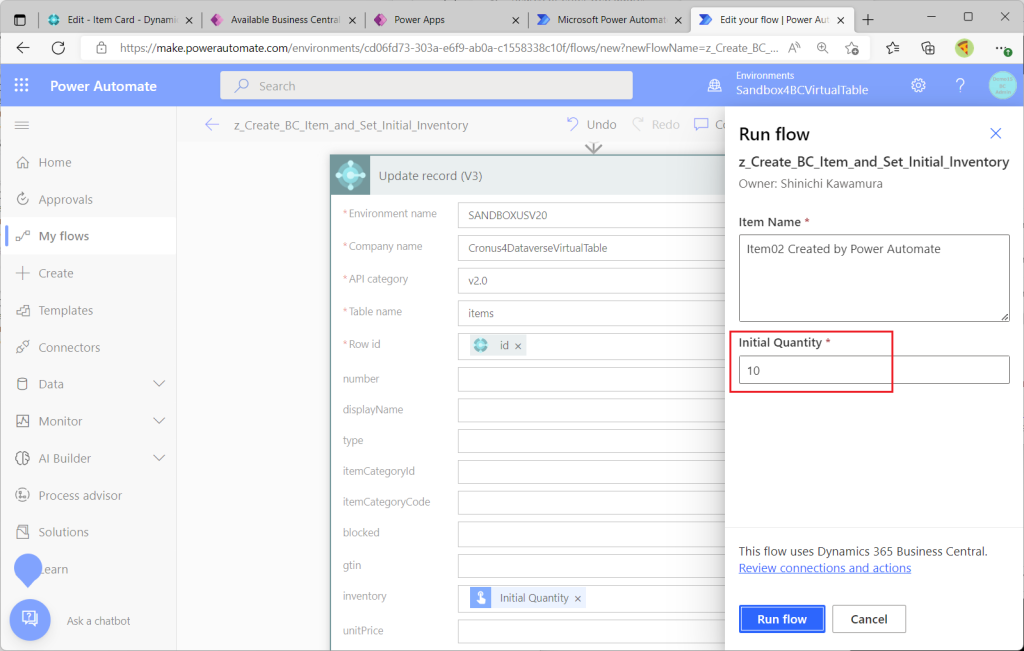Click the zoom magnifier in address bar
The width and height of the screenshot is (1024, 651).
point(823,48)
